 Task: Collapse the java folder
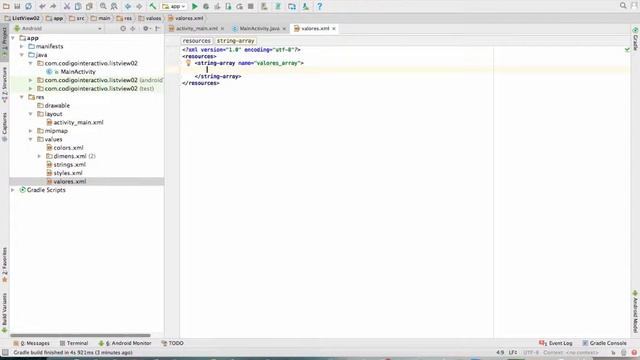click(x=22, y=55)
